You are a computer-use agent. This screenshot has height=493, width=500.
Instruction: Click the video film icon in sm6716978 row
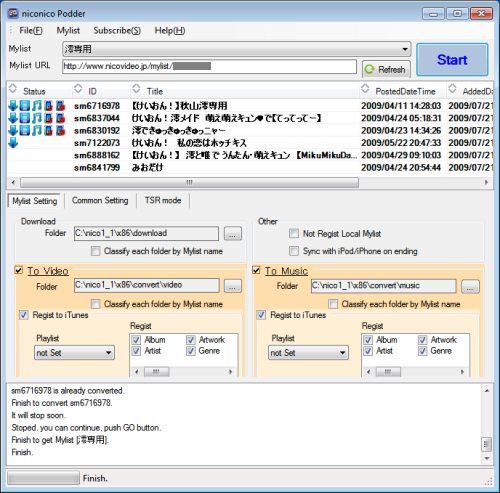click(x=25, y=106)
